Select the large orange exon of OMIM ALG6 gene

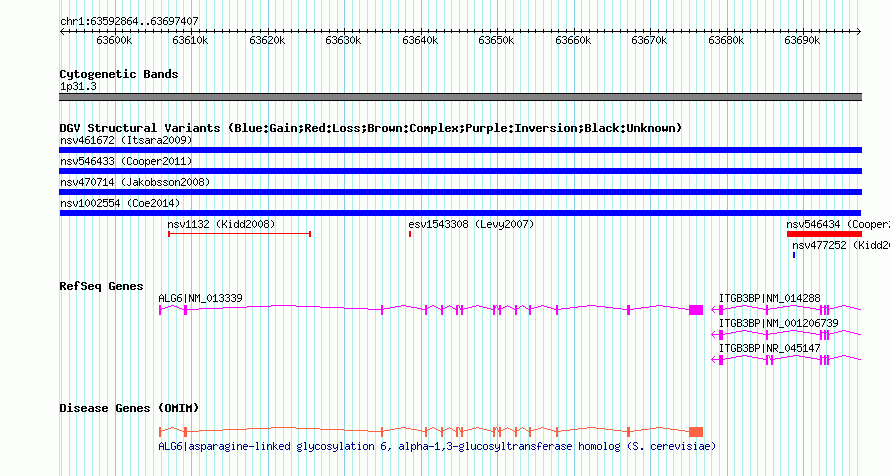pyautogui.click(x=696, y=432)
